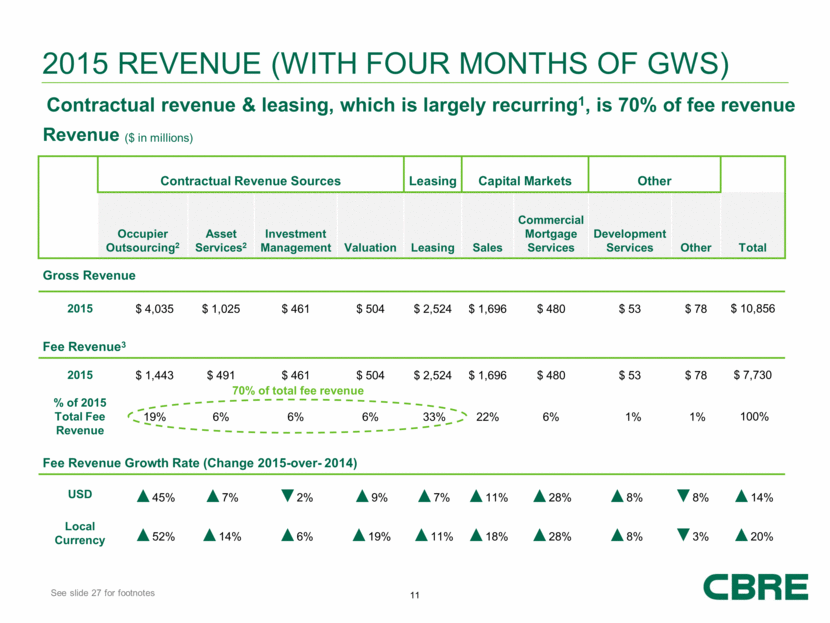Click the up triangle beside 45% USD
The image size is (830, 623).
click(141, 497)
